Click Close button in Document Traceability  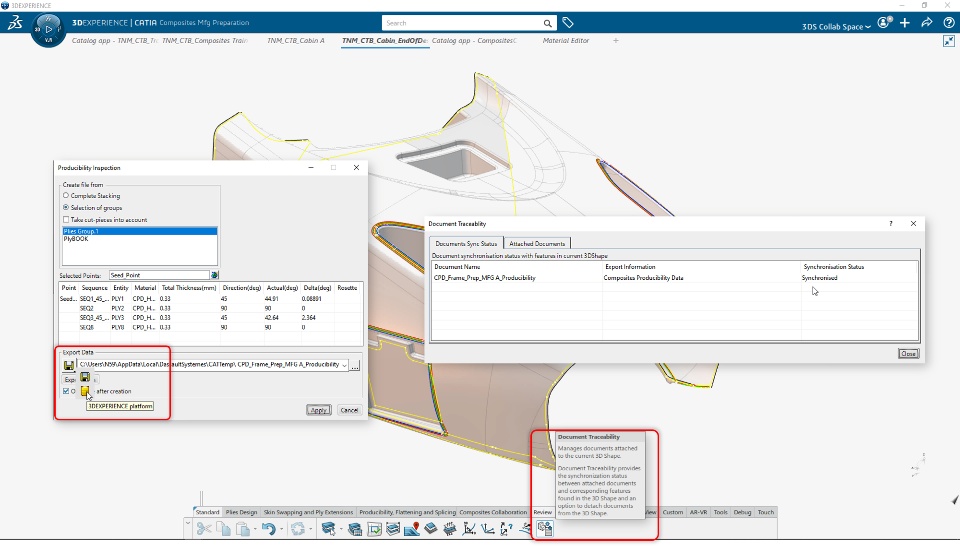tap(908, 353)
